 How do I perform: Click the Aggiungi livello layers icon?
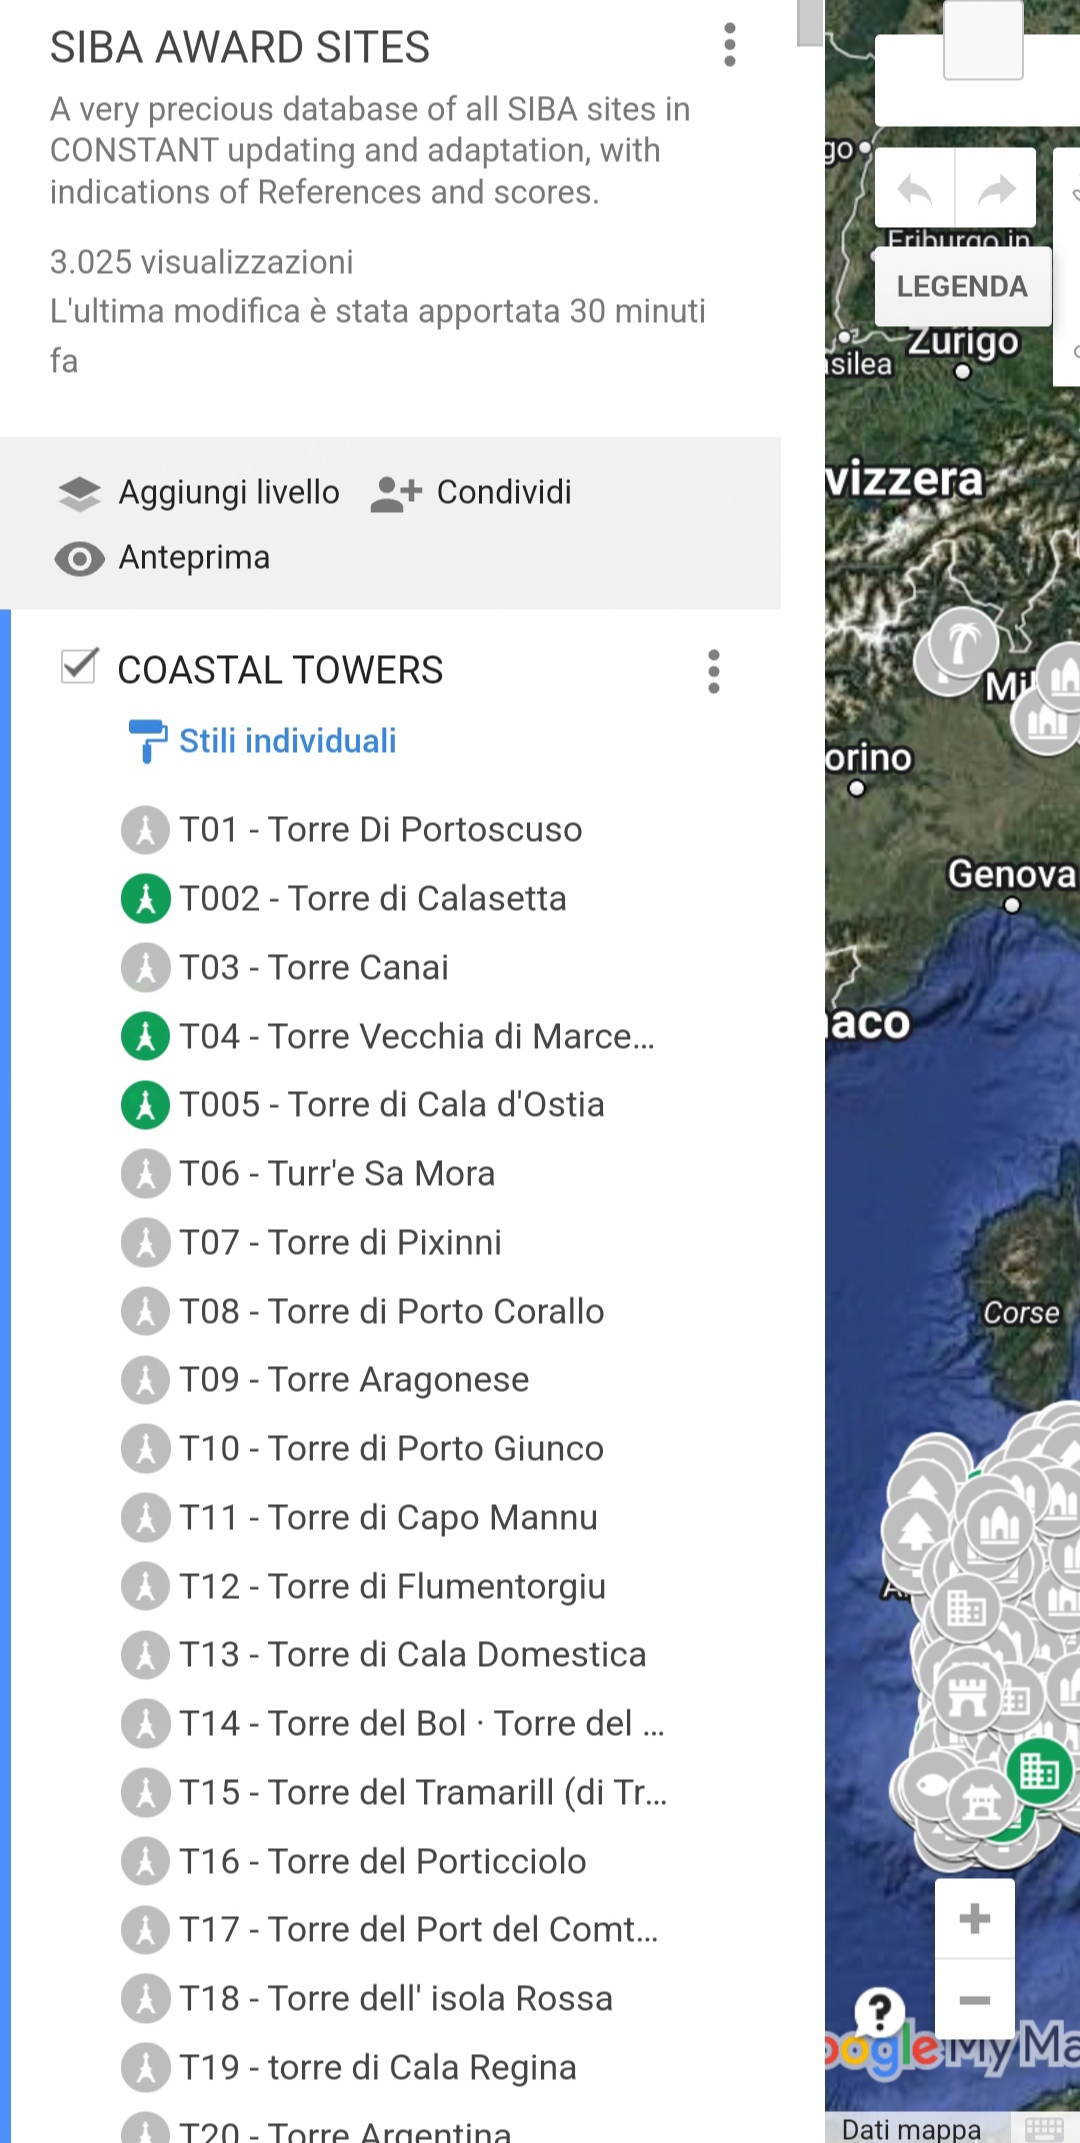click(80, 493)
